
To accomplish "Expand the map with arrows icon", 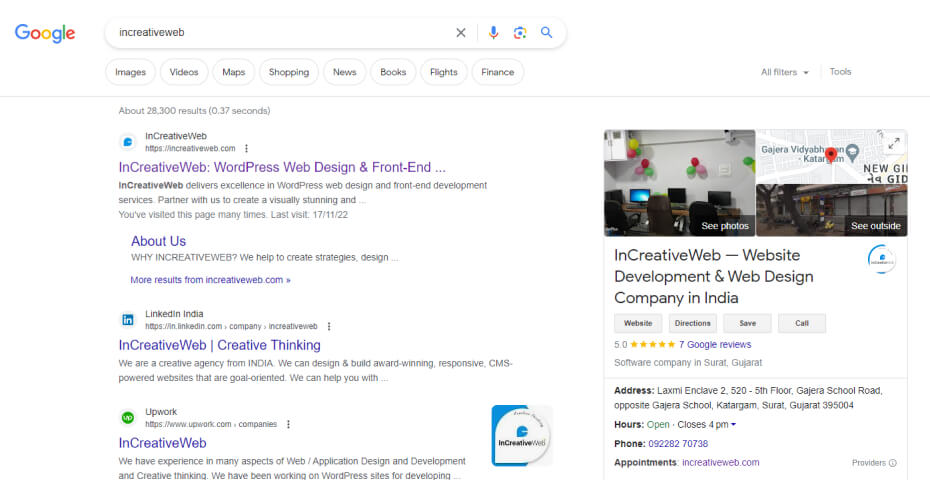I will click(894, 143).
